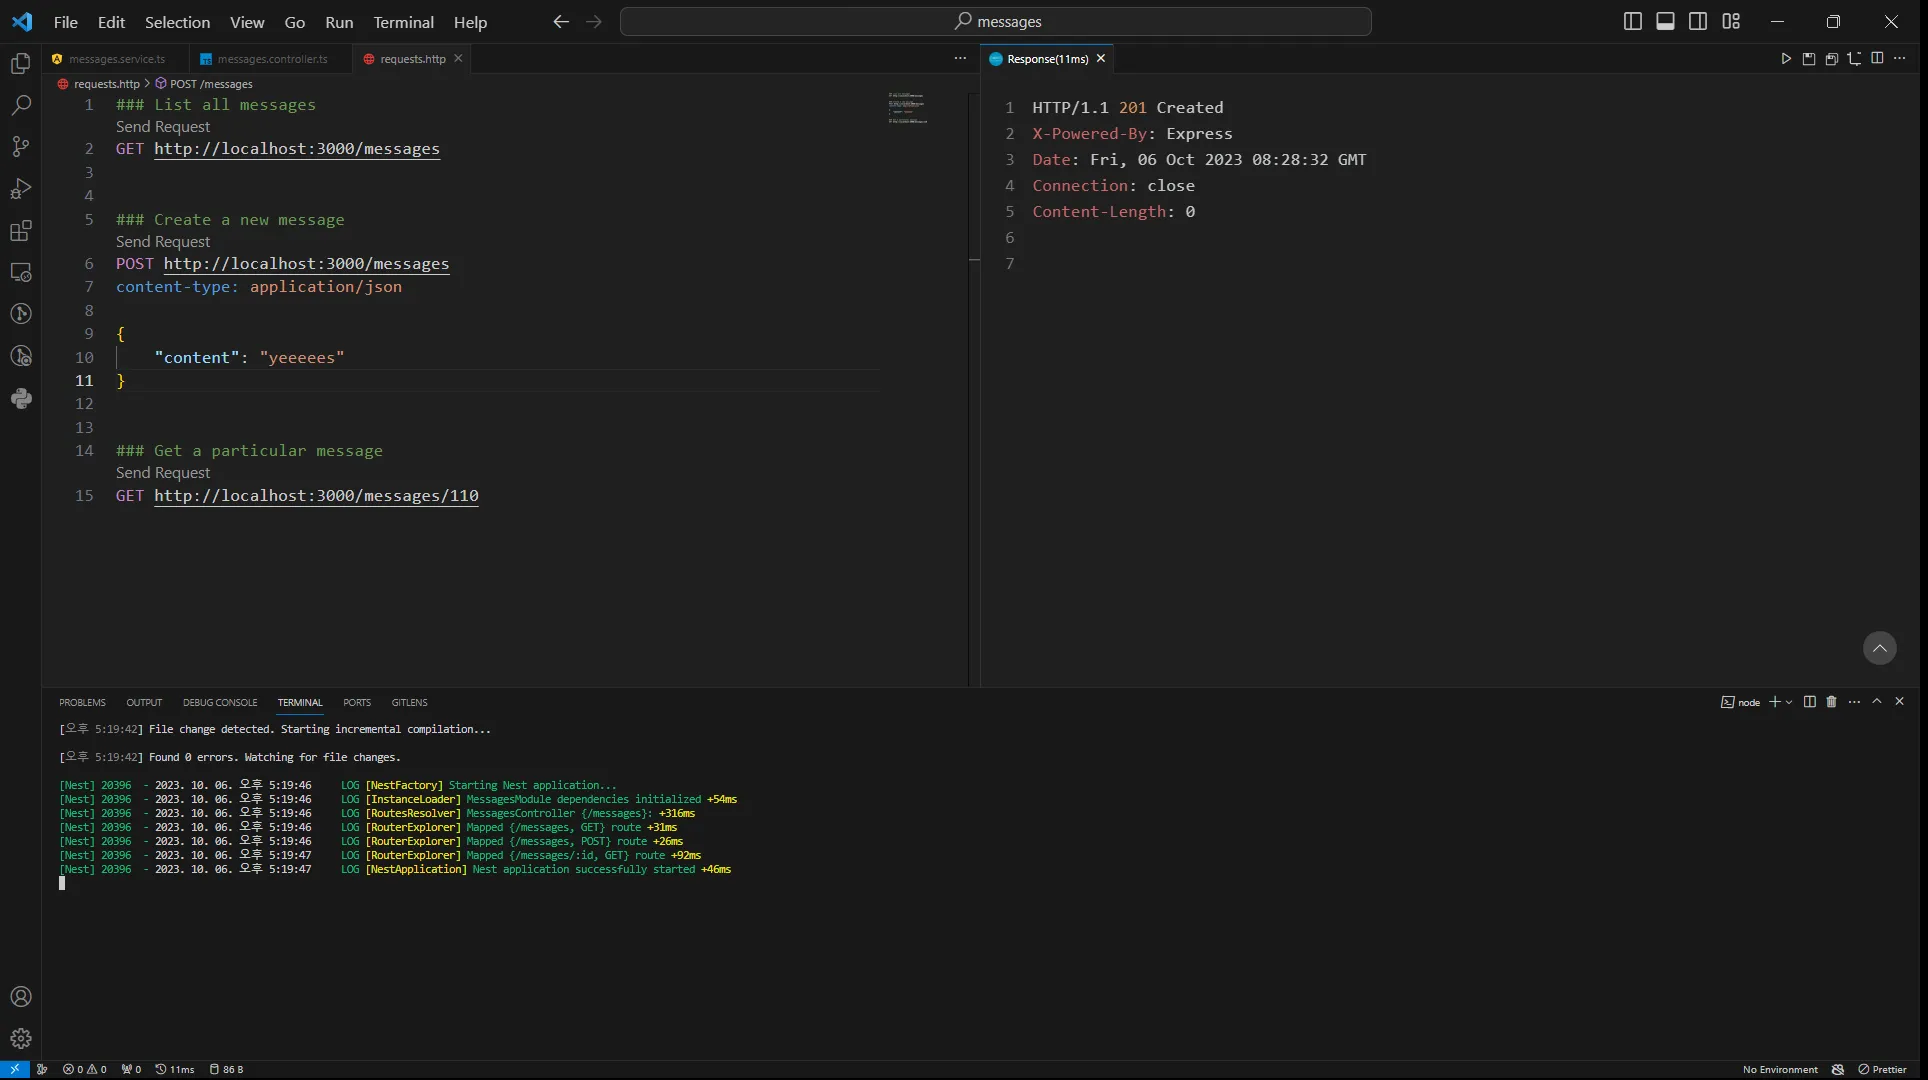
Task: Open the Python extension sidebar icon
Action: click(x=21, y=399)
